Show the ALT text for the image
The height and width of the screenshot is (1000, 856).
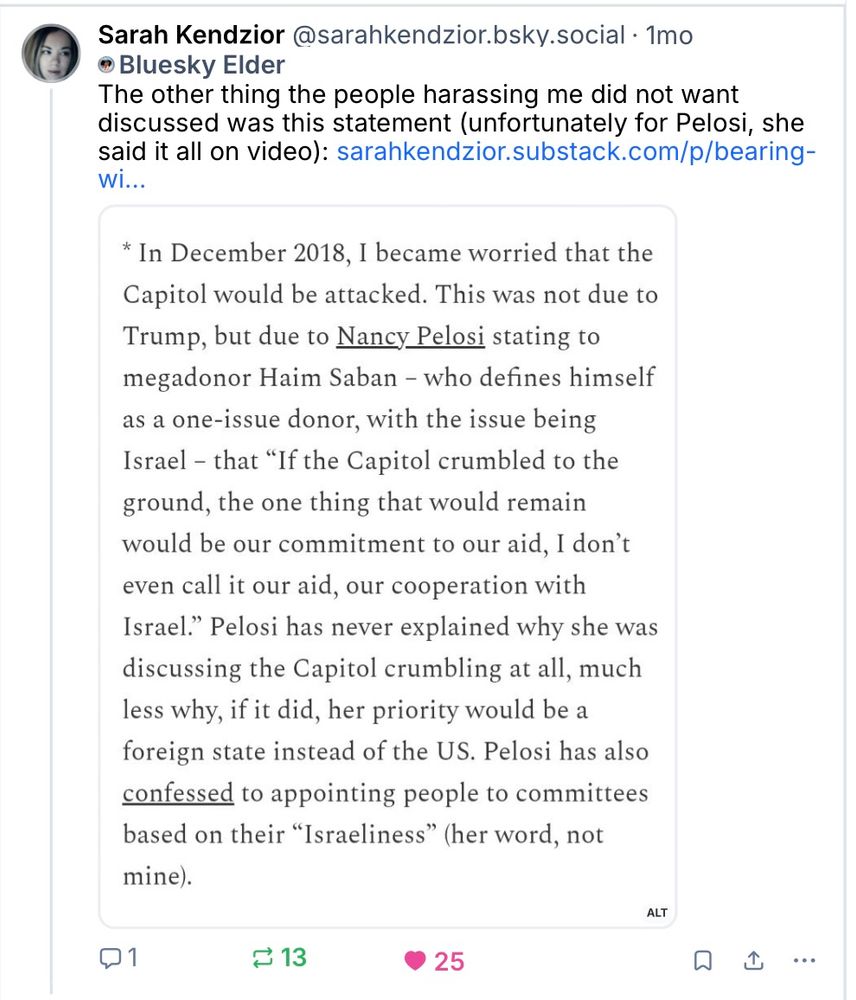click(x=657, y=912)
